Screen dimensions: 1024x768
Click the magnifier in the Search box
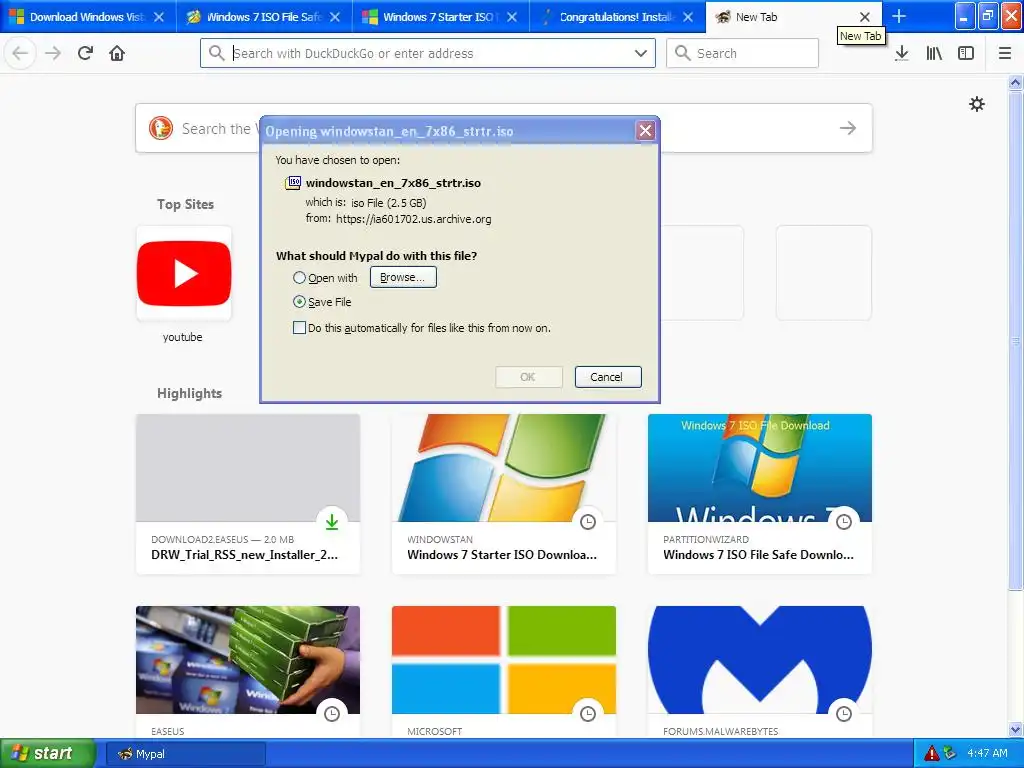point(682,53)
